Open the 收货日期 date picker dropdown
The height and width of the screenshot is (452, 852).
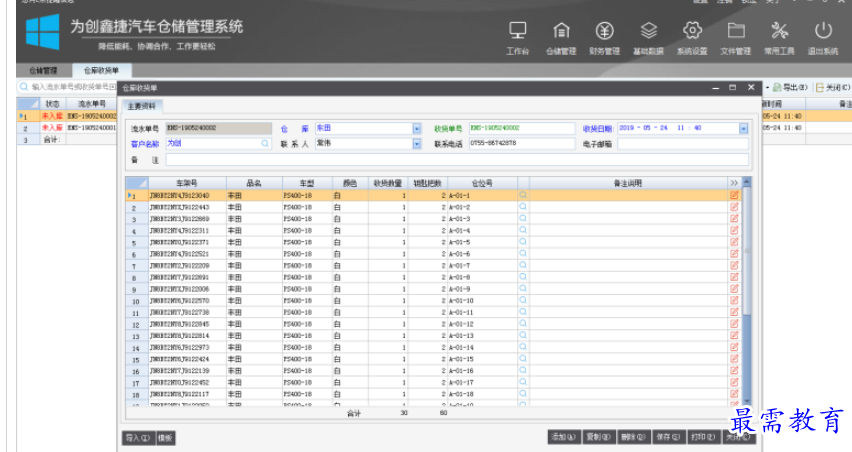743,129
